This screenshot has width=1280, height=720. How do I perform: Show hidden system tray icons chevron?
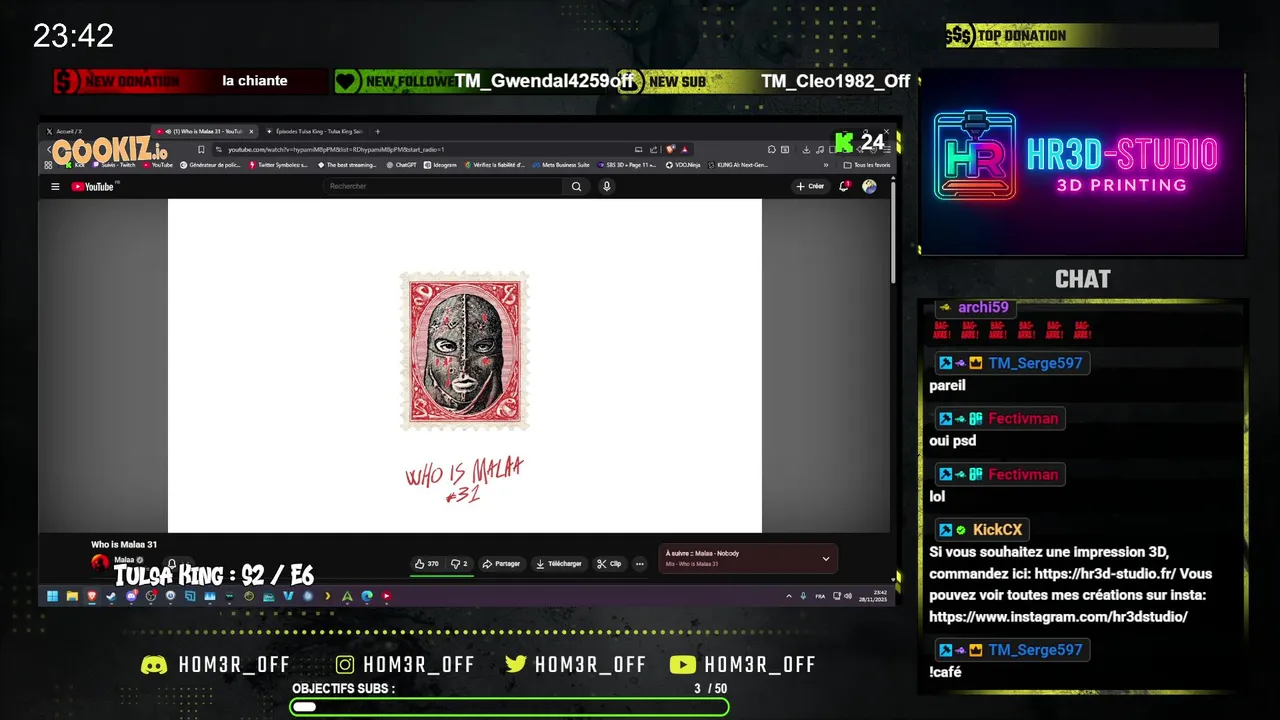(x=789, y=596)
